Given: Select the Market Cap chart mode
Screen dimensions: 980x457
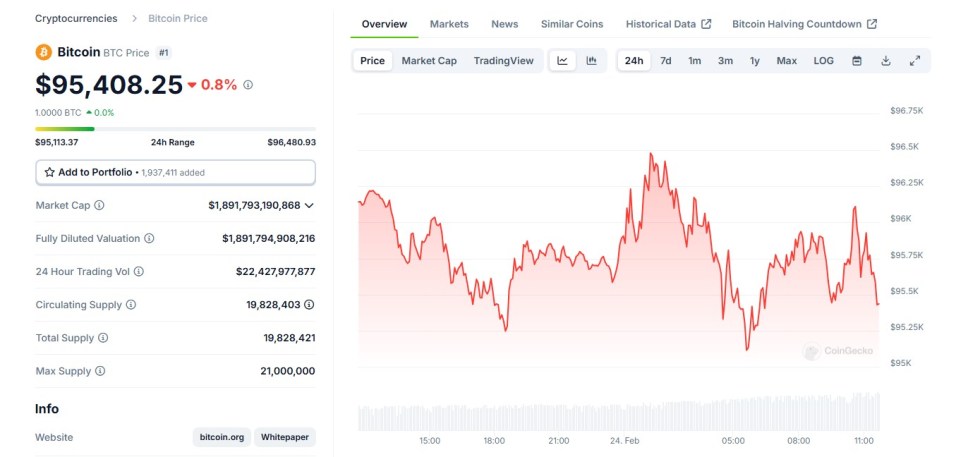Looking at the screenshot, I should [429, 61].
